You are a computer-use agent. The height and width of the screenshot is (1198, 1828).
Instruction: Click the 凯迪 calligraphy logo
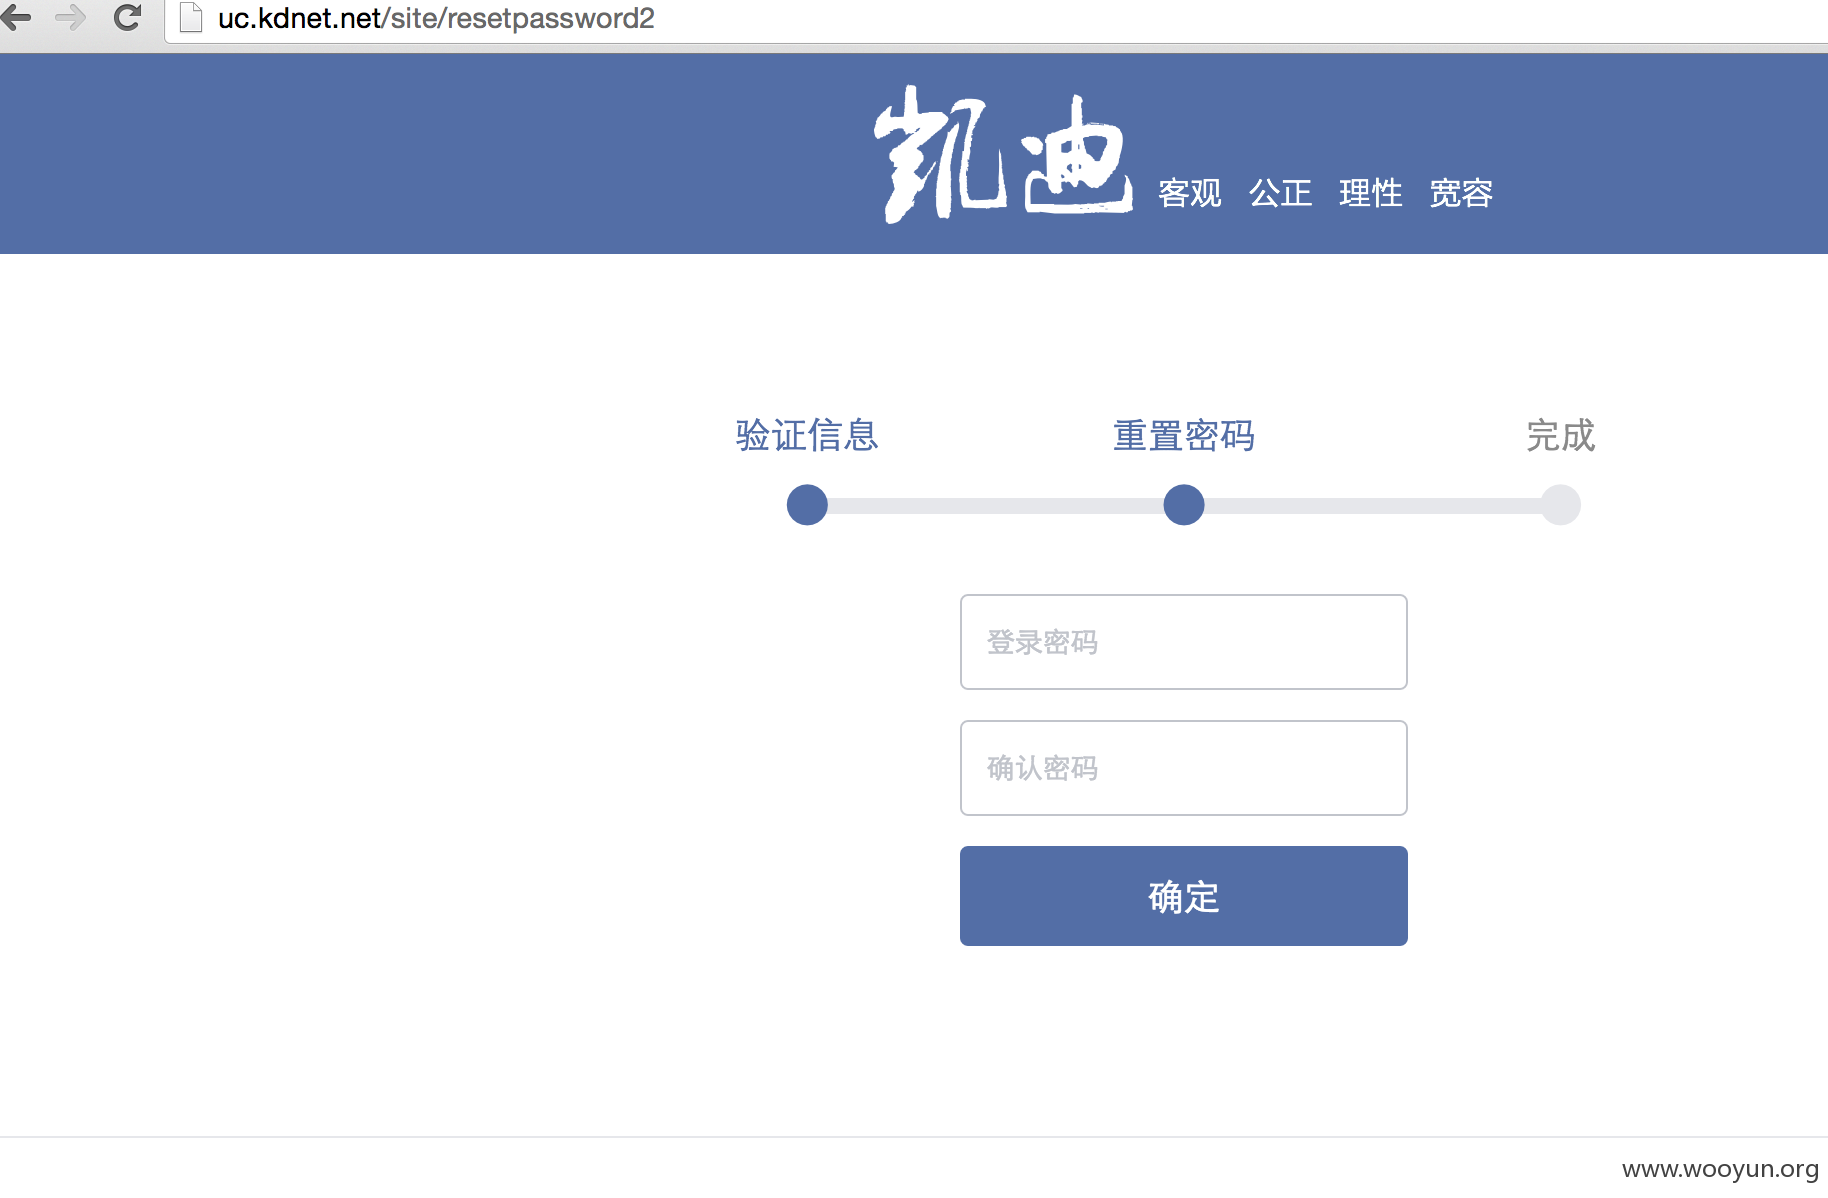click(1003, 154)
